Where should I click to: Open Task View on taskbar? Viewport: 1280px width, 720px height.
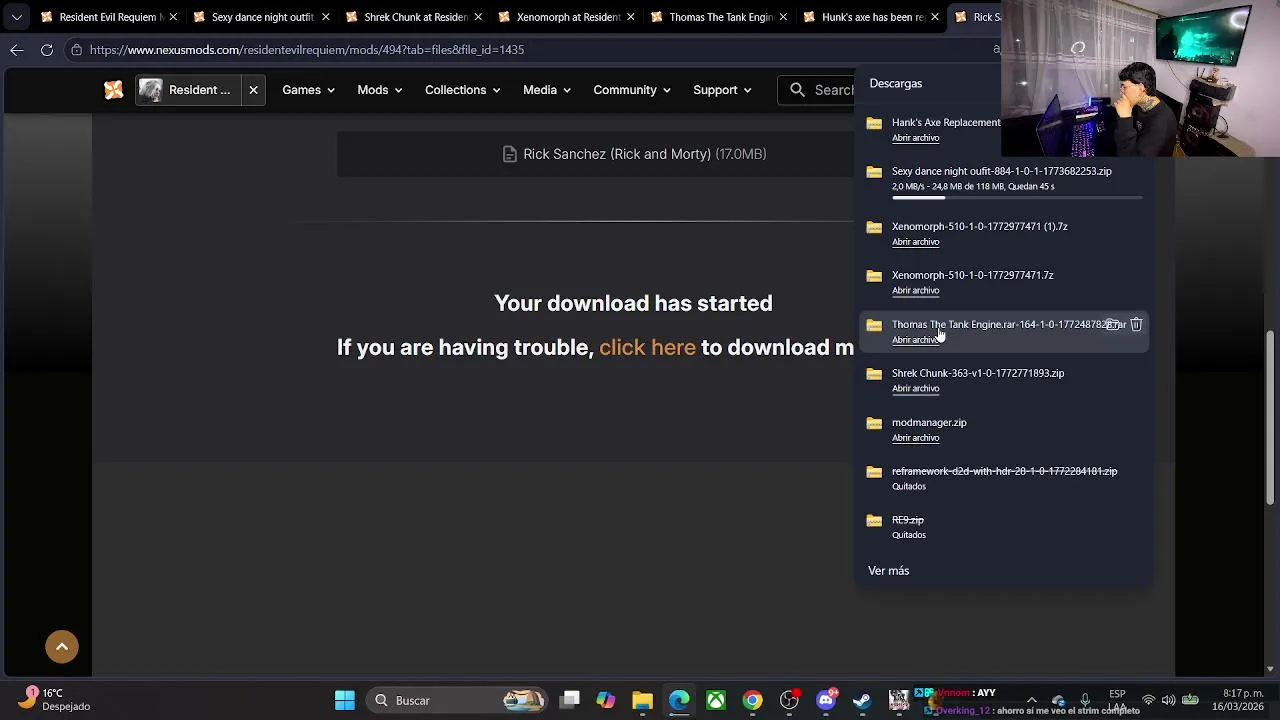click(x=570, y=700)
